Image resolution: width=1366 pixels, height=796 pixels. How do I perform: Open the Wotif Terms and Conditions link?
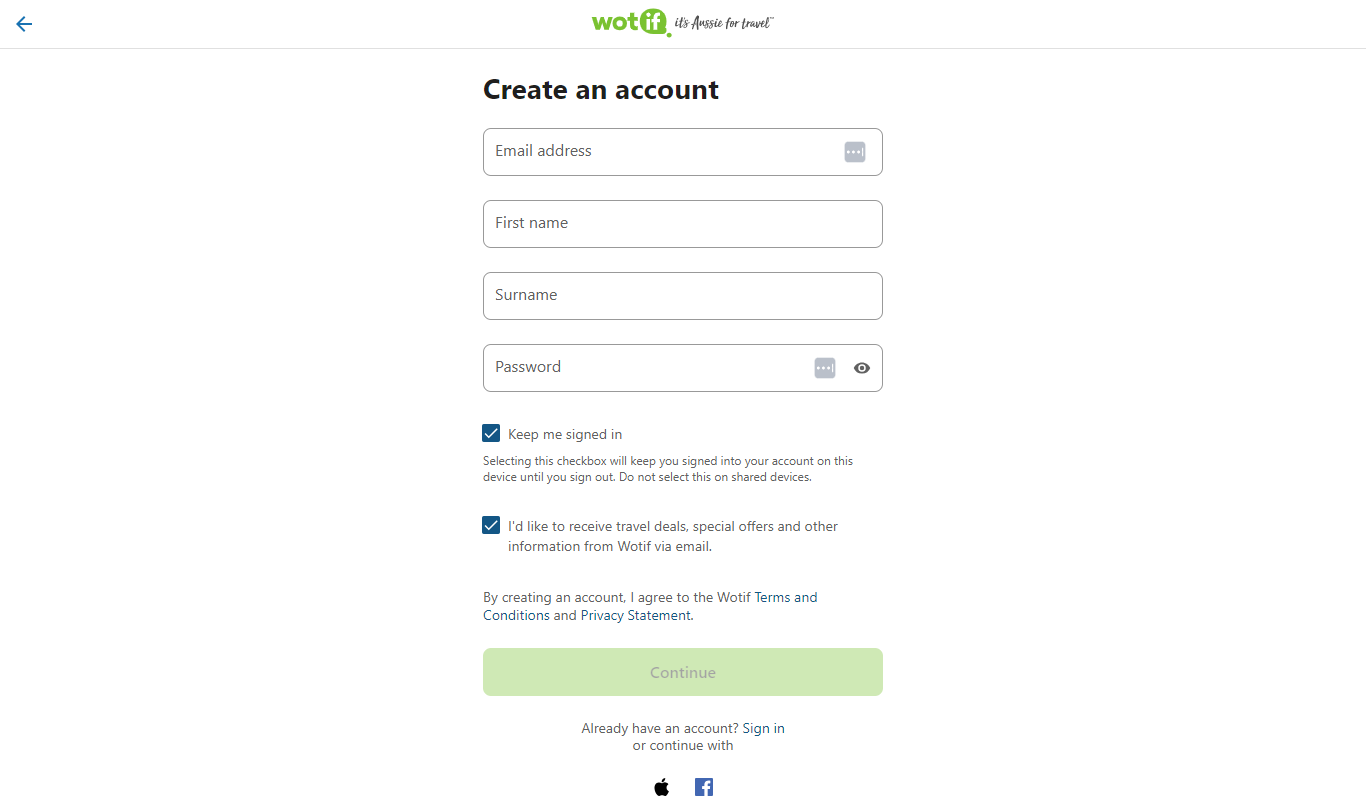click(x=650, y=606)
